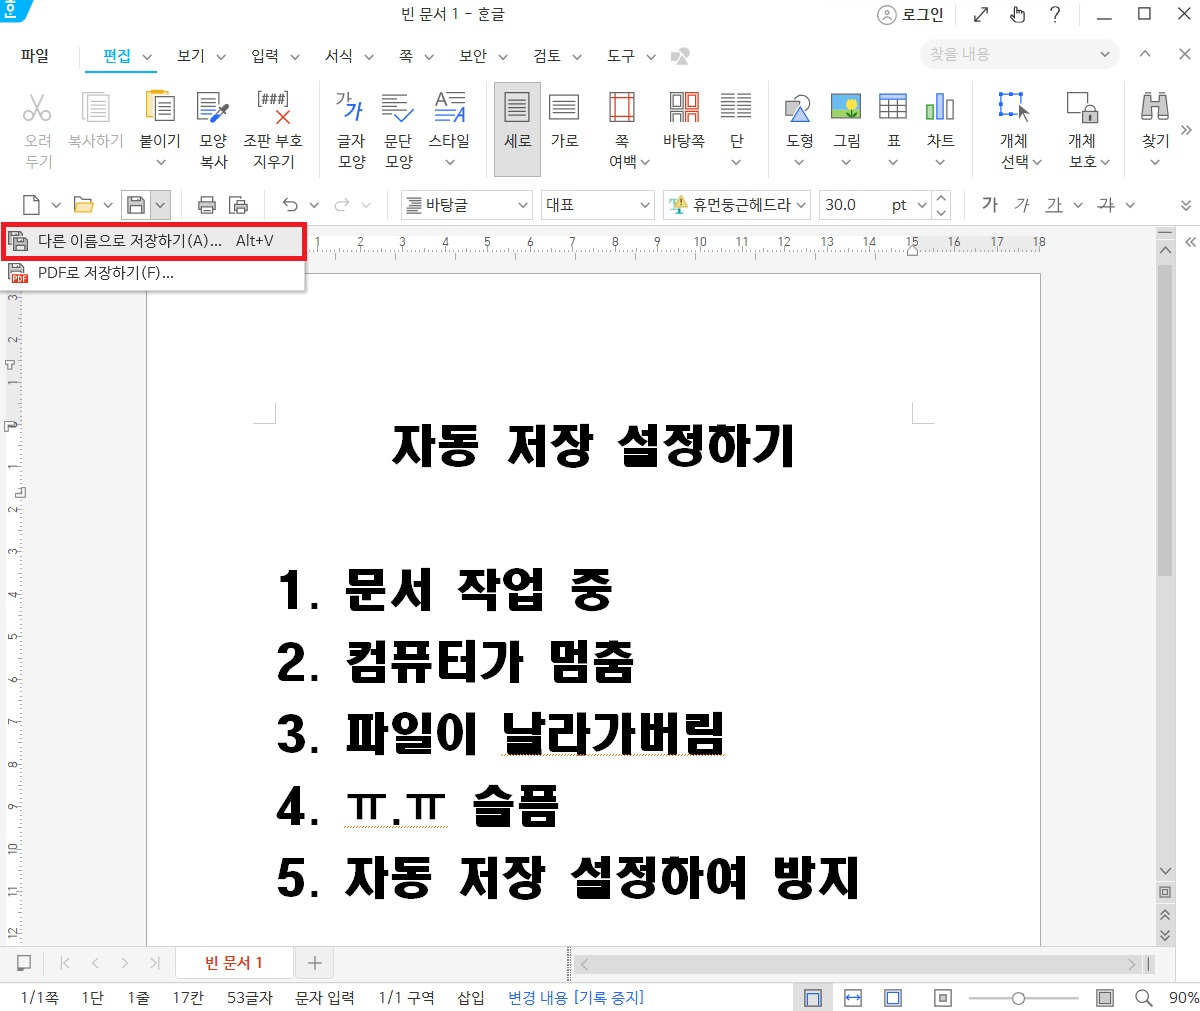Image resolution: width=1200 pixels, height=1011 pixels.
Task: Open 글자 모양 character format dialog
Action: [x=350, y=107]
